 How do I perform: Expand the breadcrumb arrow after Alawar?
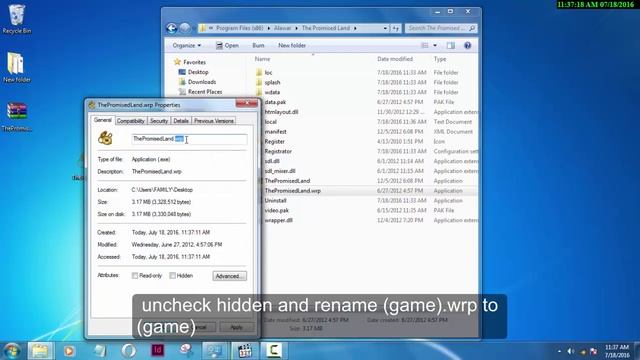coord(297,28)
